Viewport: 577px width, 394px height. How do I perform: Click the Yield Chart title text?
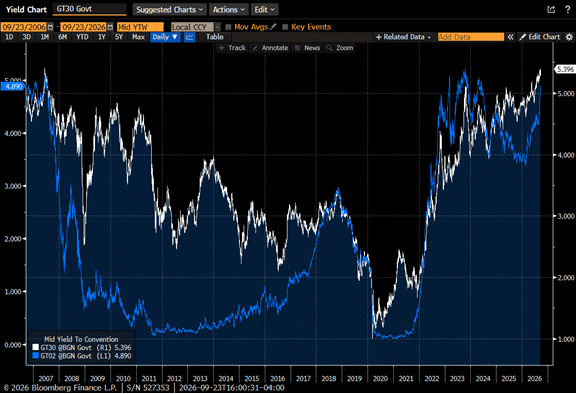[26, 10]
